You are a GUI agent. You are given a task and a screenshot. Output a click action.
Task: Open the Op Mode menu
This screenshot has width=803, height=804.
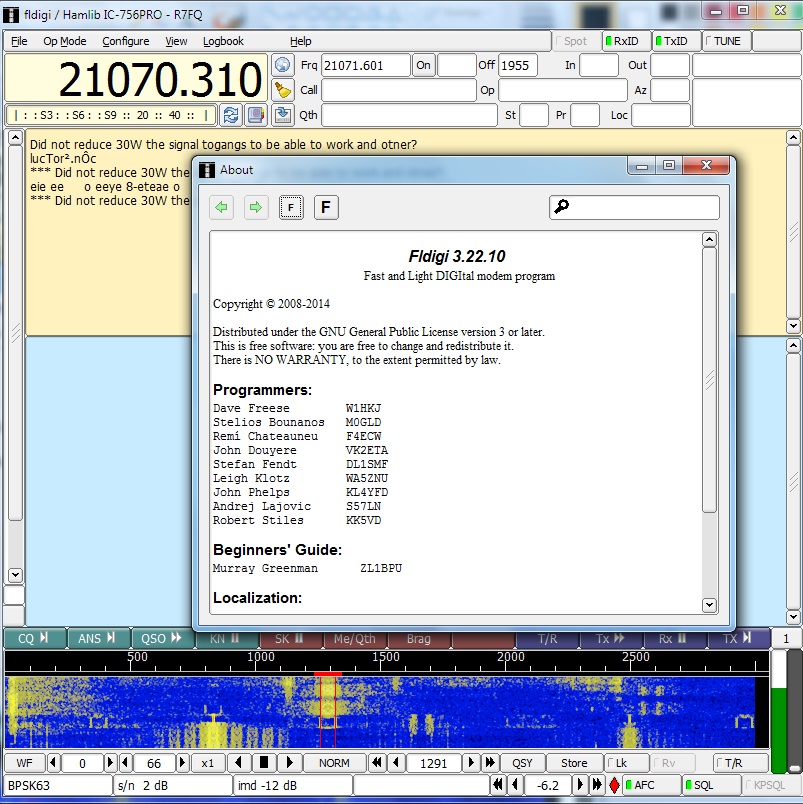[x=64, y=41]
